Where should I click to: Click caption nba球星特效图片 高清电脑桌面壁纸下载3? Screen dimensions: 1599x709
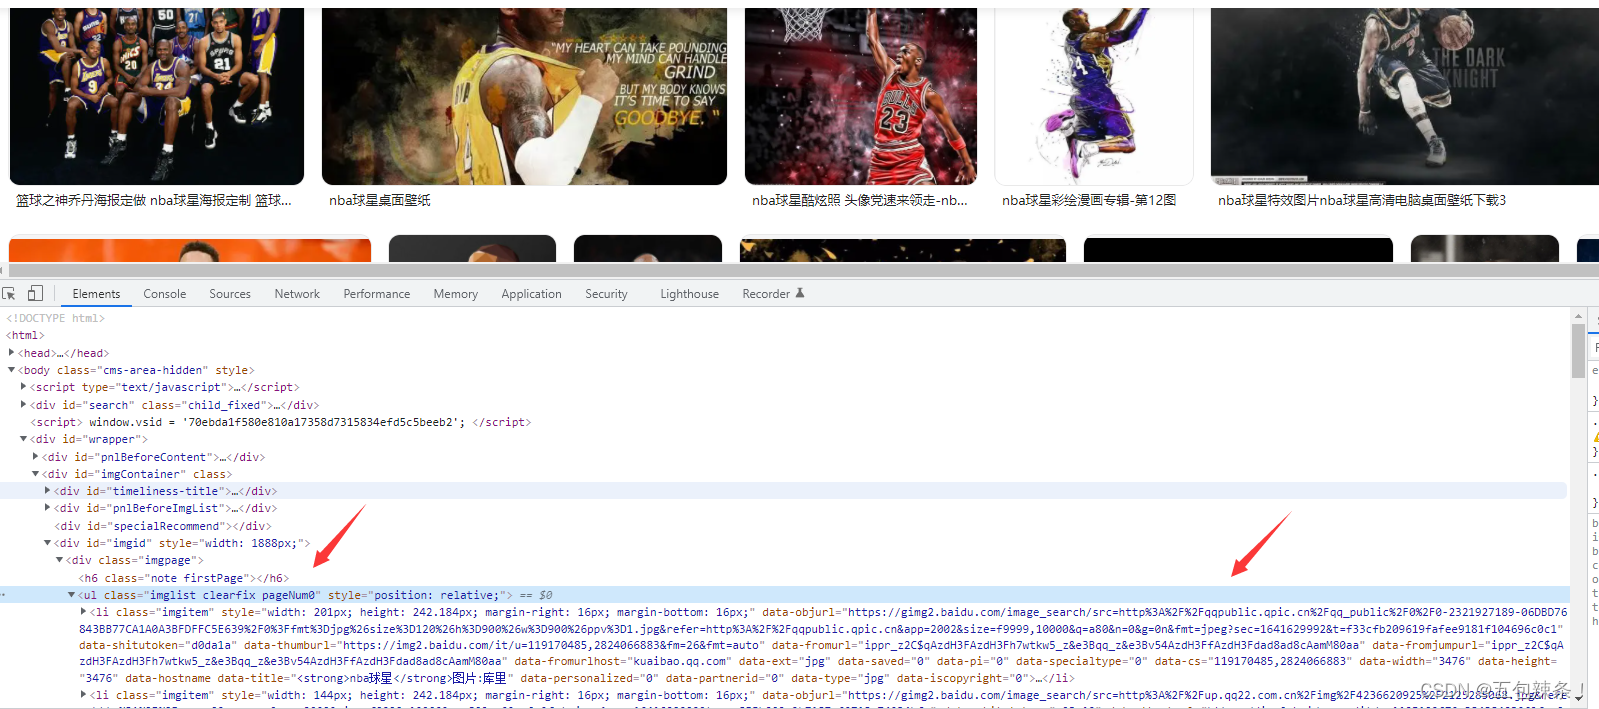click(1362, 201)
